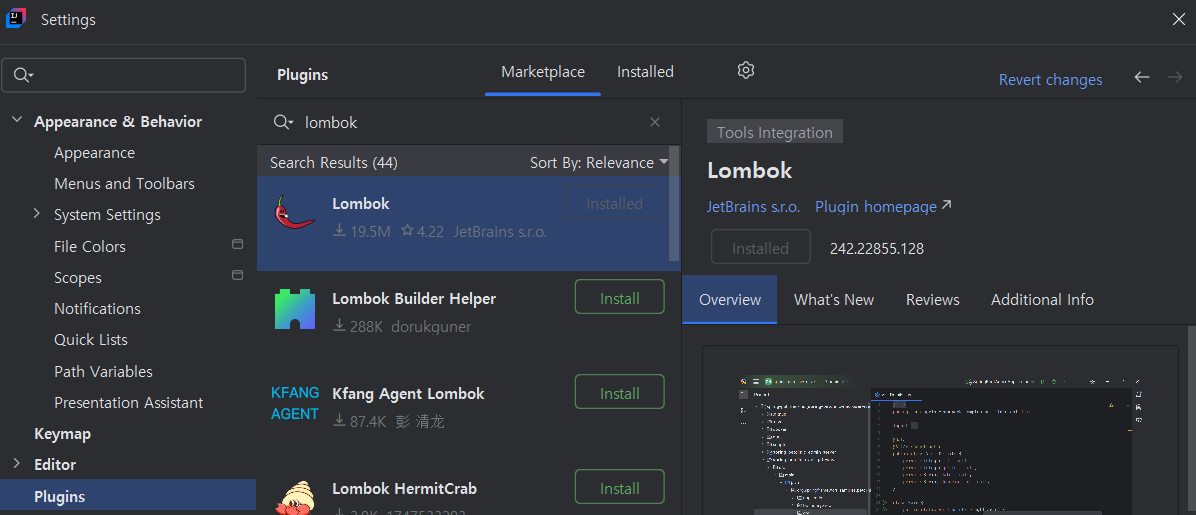Click the settings search magnifier icon
The height and width of the screenshot is (515, 1196).
pyautogui.click(x=23, y=75)
